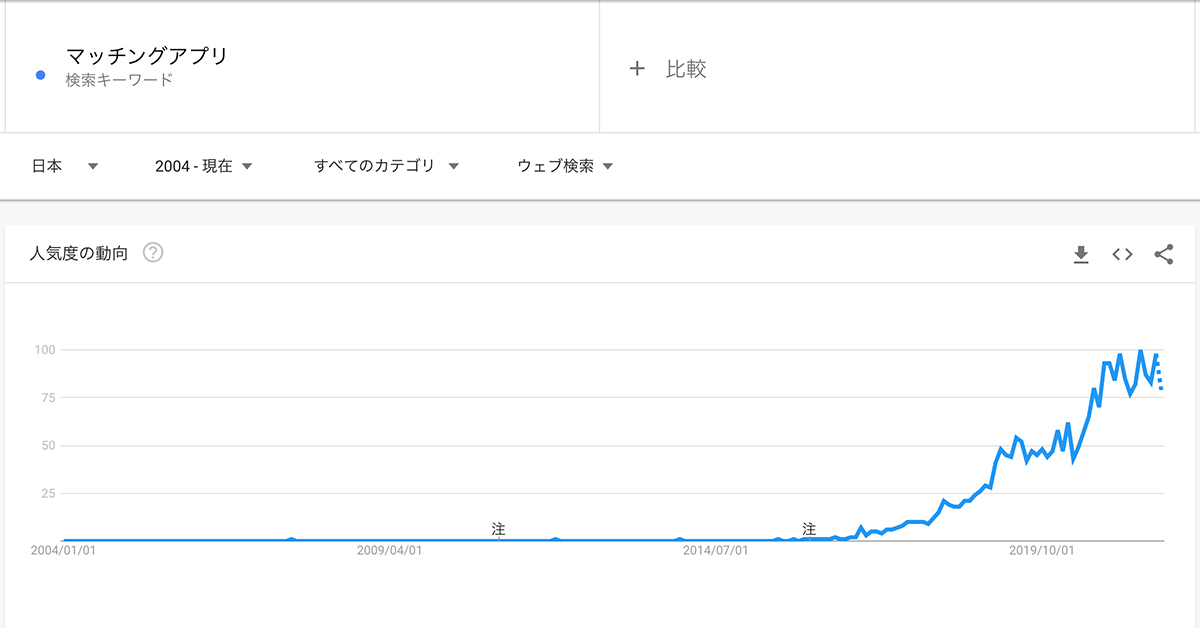Open the embed code icon
The image size is (1200, 628).
[x=1122, y=255]
